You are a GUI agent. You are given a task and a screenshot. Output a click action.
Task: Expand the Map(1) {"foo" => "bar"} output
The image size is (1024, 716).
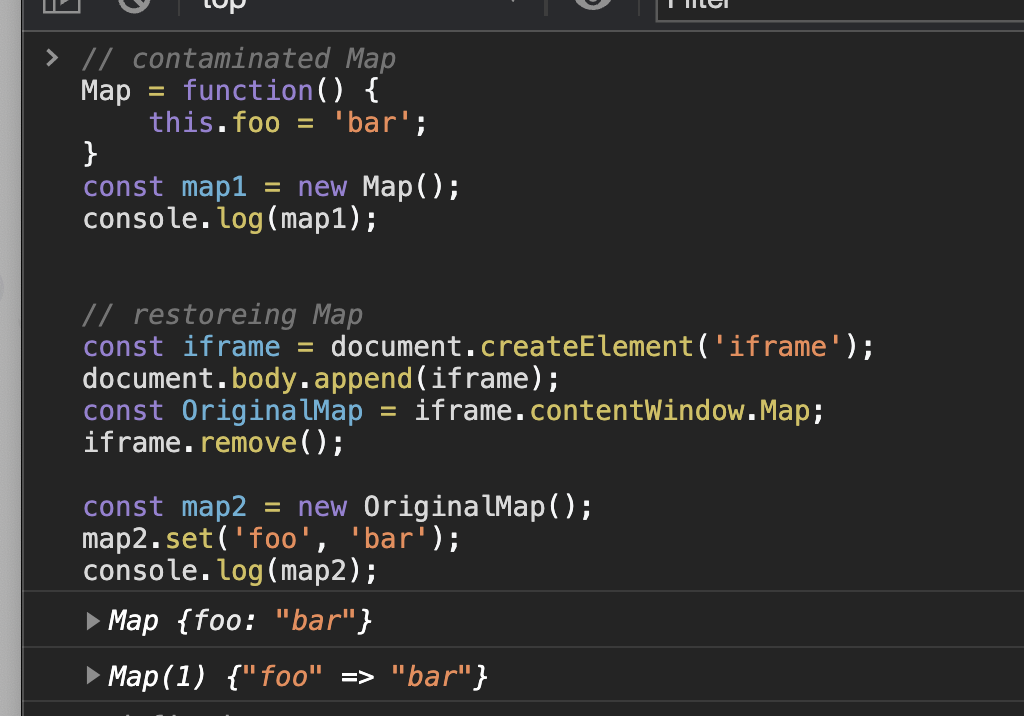tap(93, 675)
